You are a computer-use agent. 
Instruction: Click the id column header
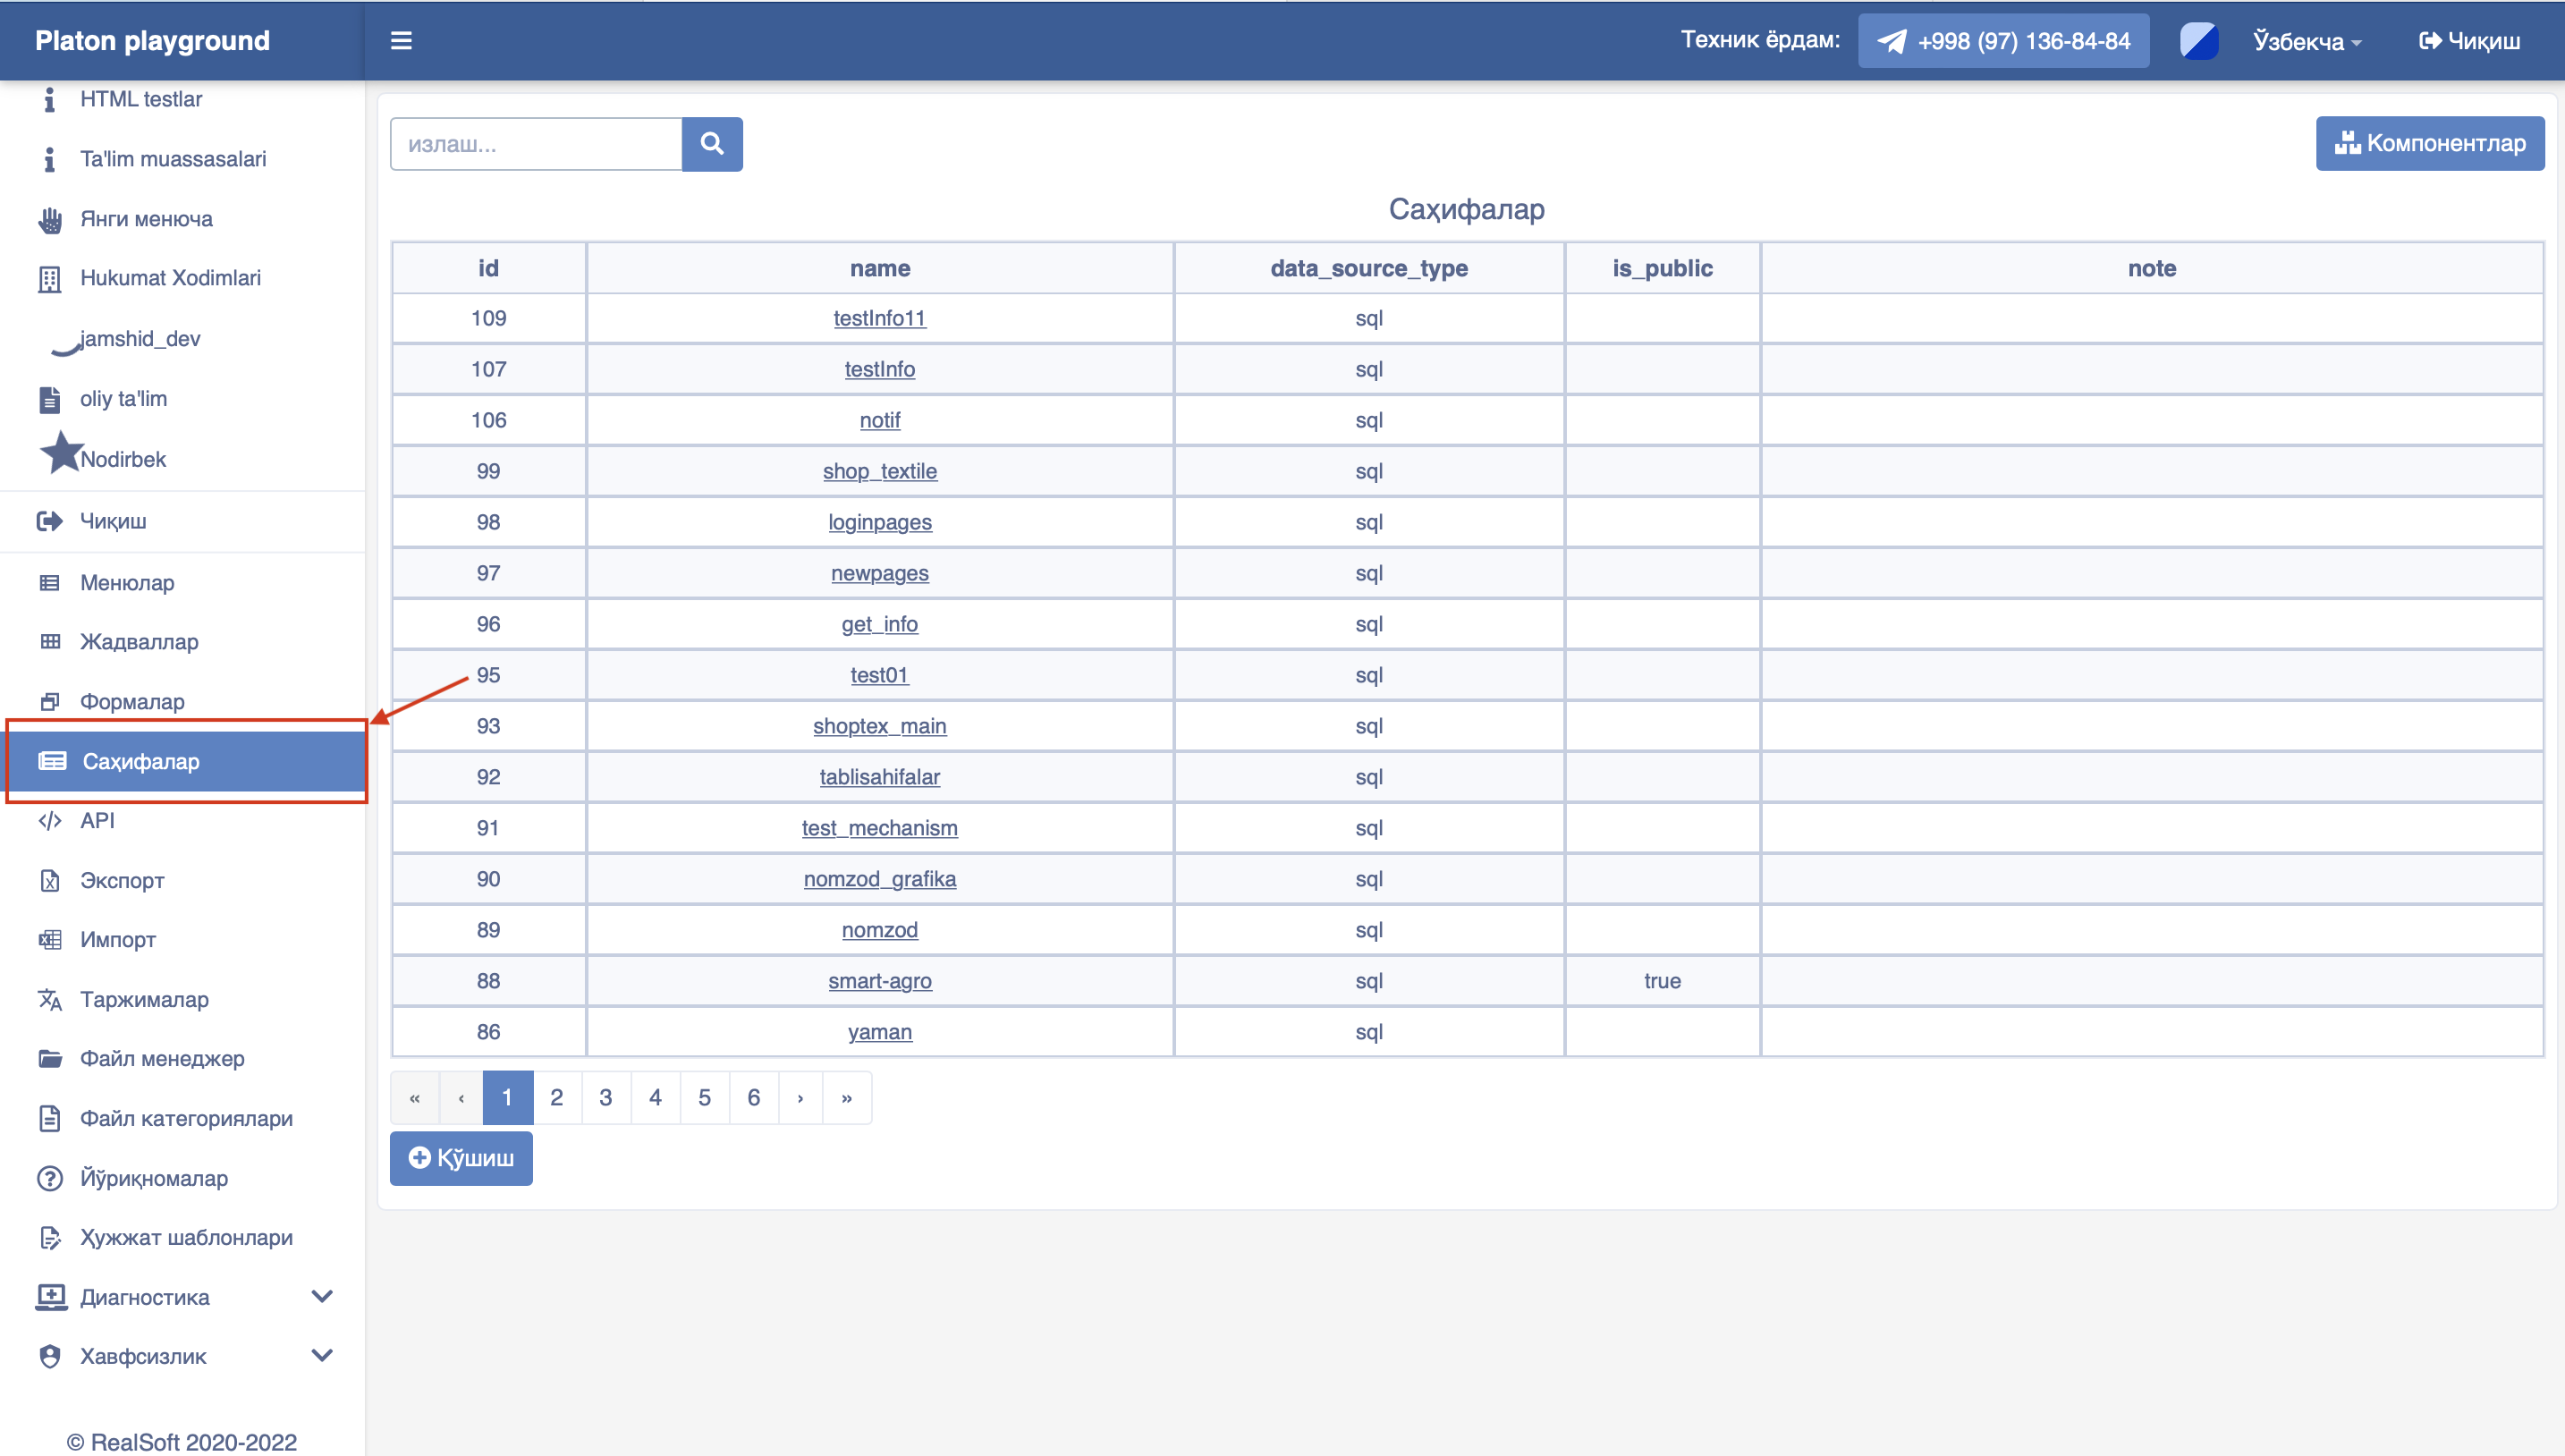click(488, 268)
